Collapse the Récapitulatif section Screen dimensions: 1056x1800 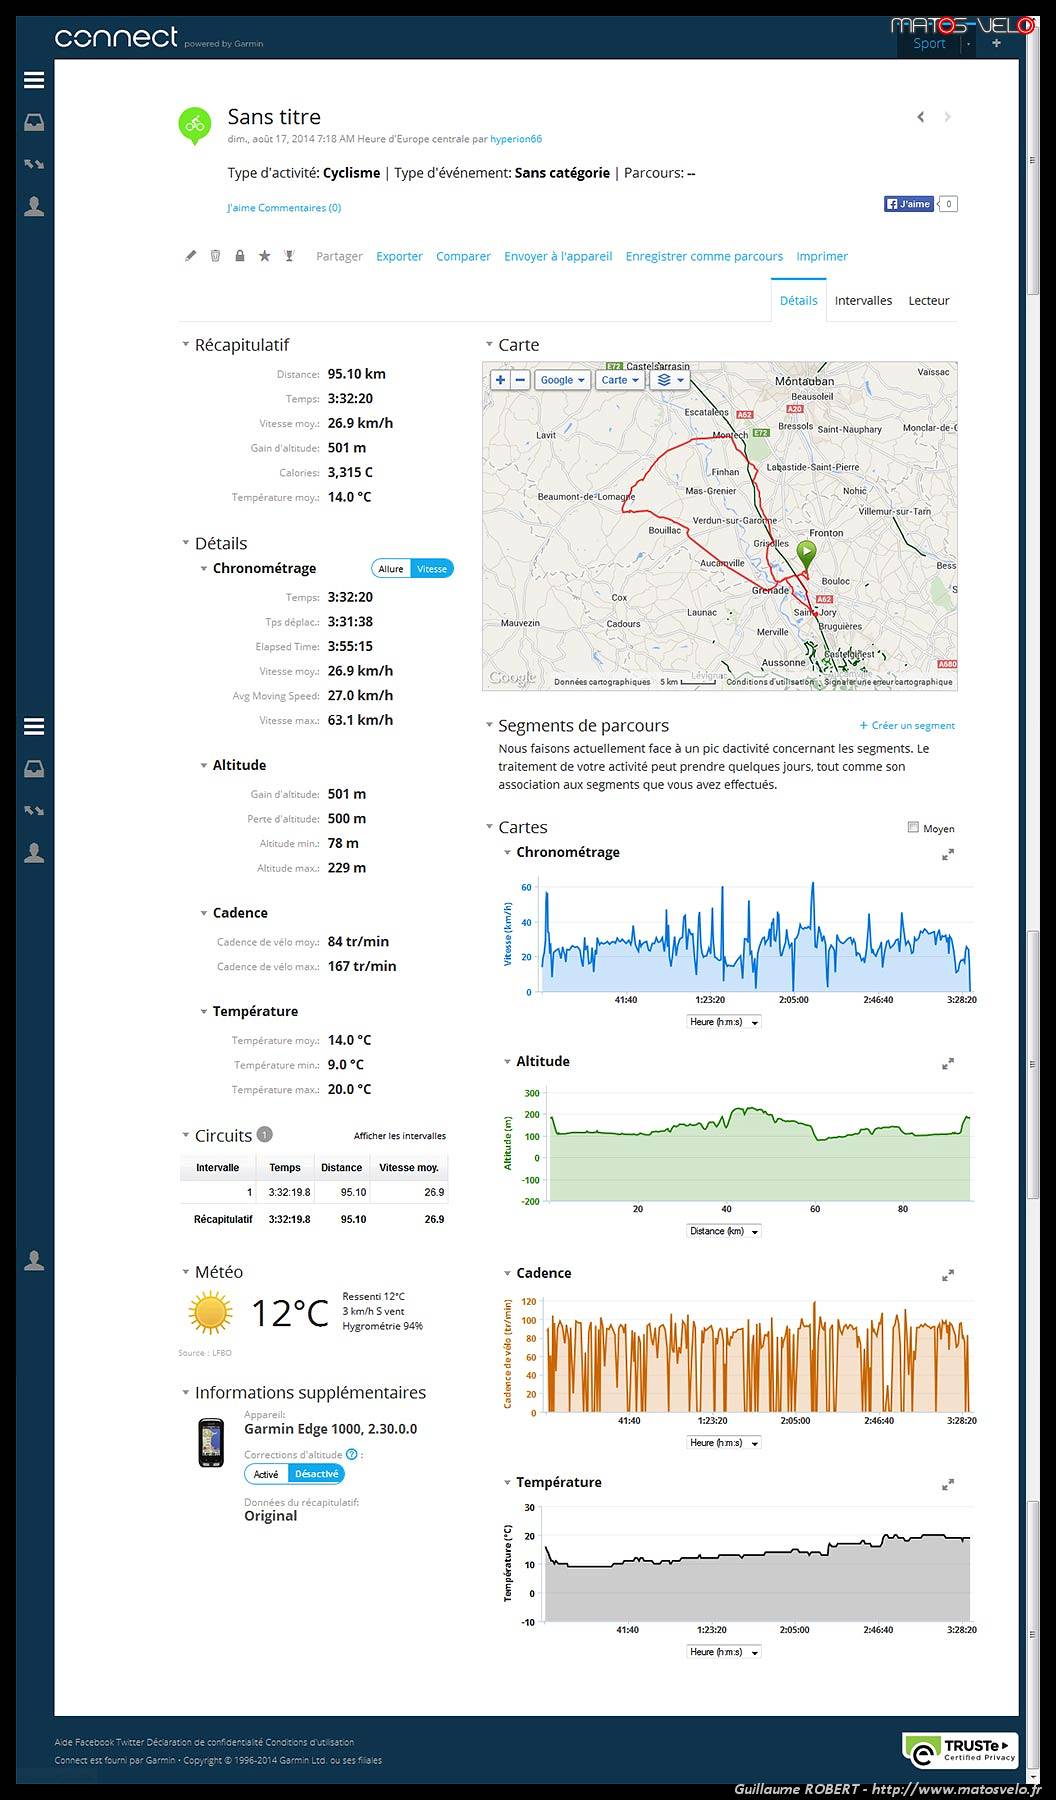click(x=185, y=345)
